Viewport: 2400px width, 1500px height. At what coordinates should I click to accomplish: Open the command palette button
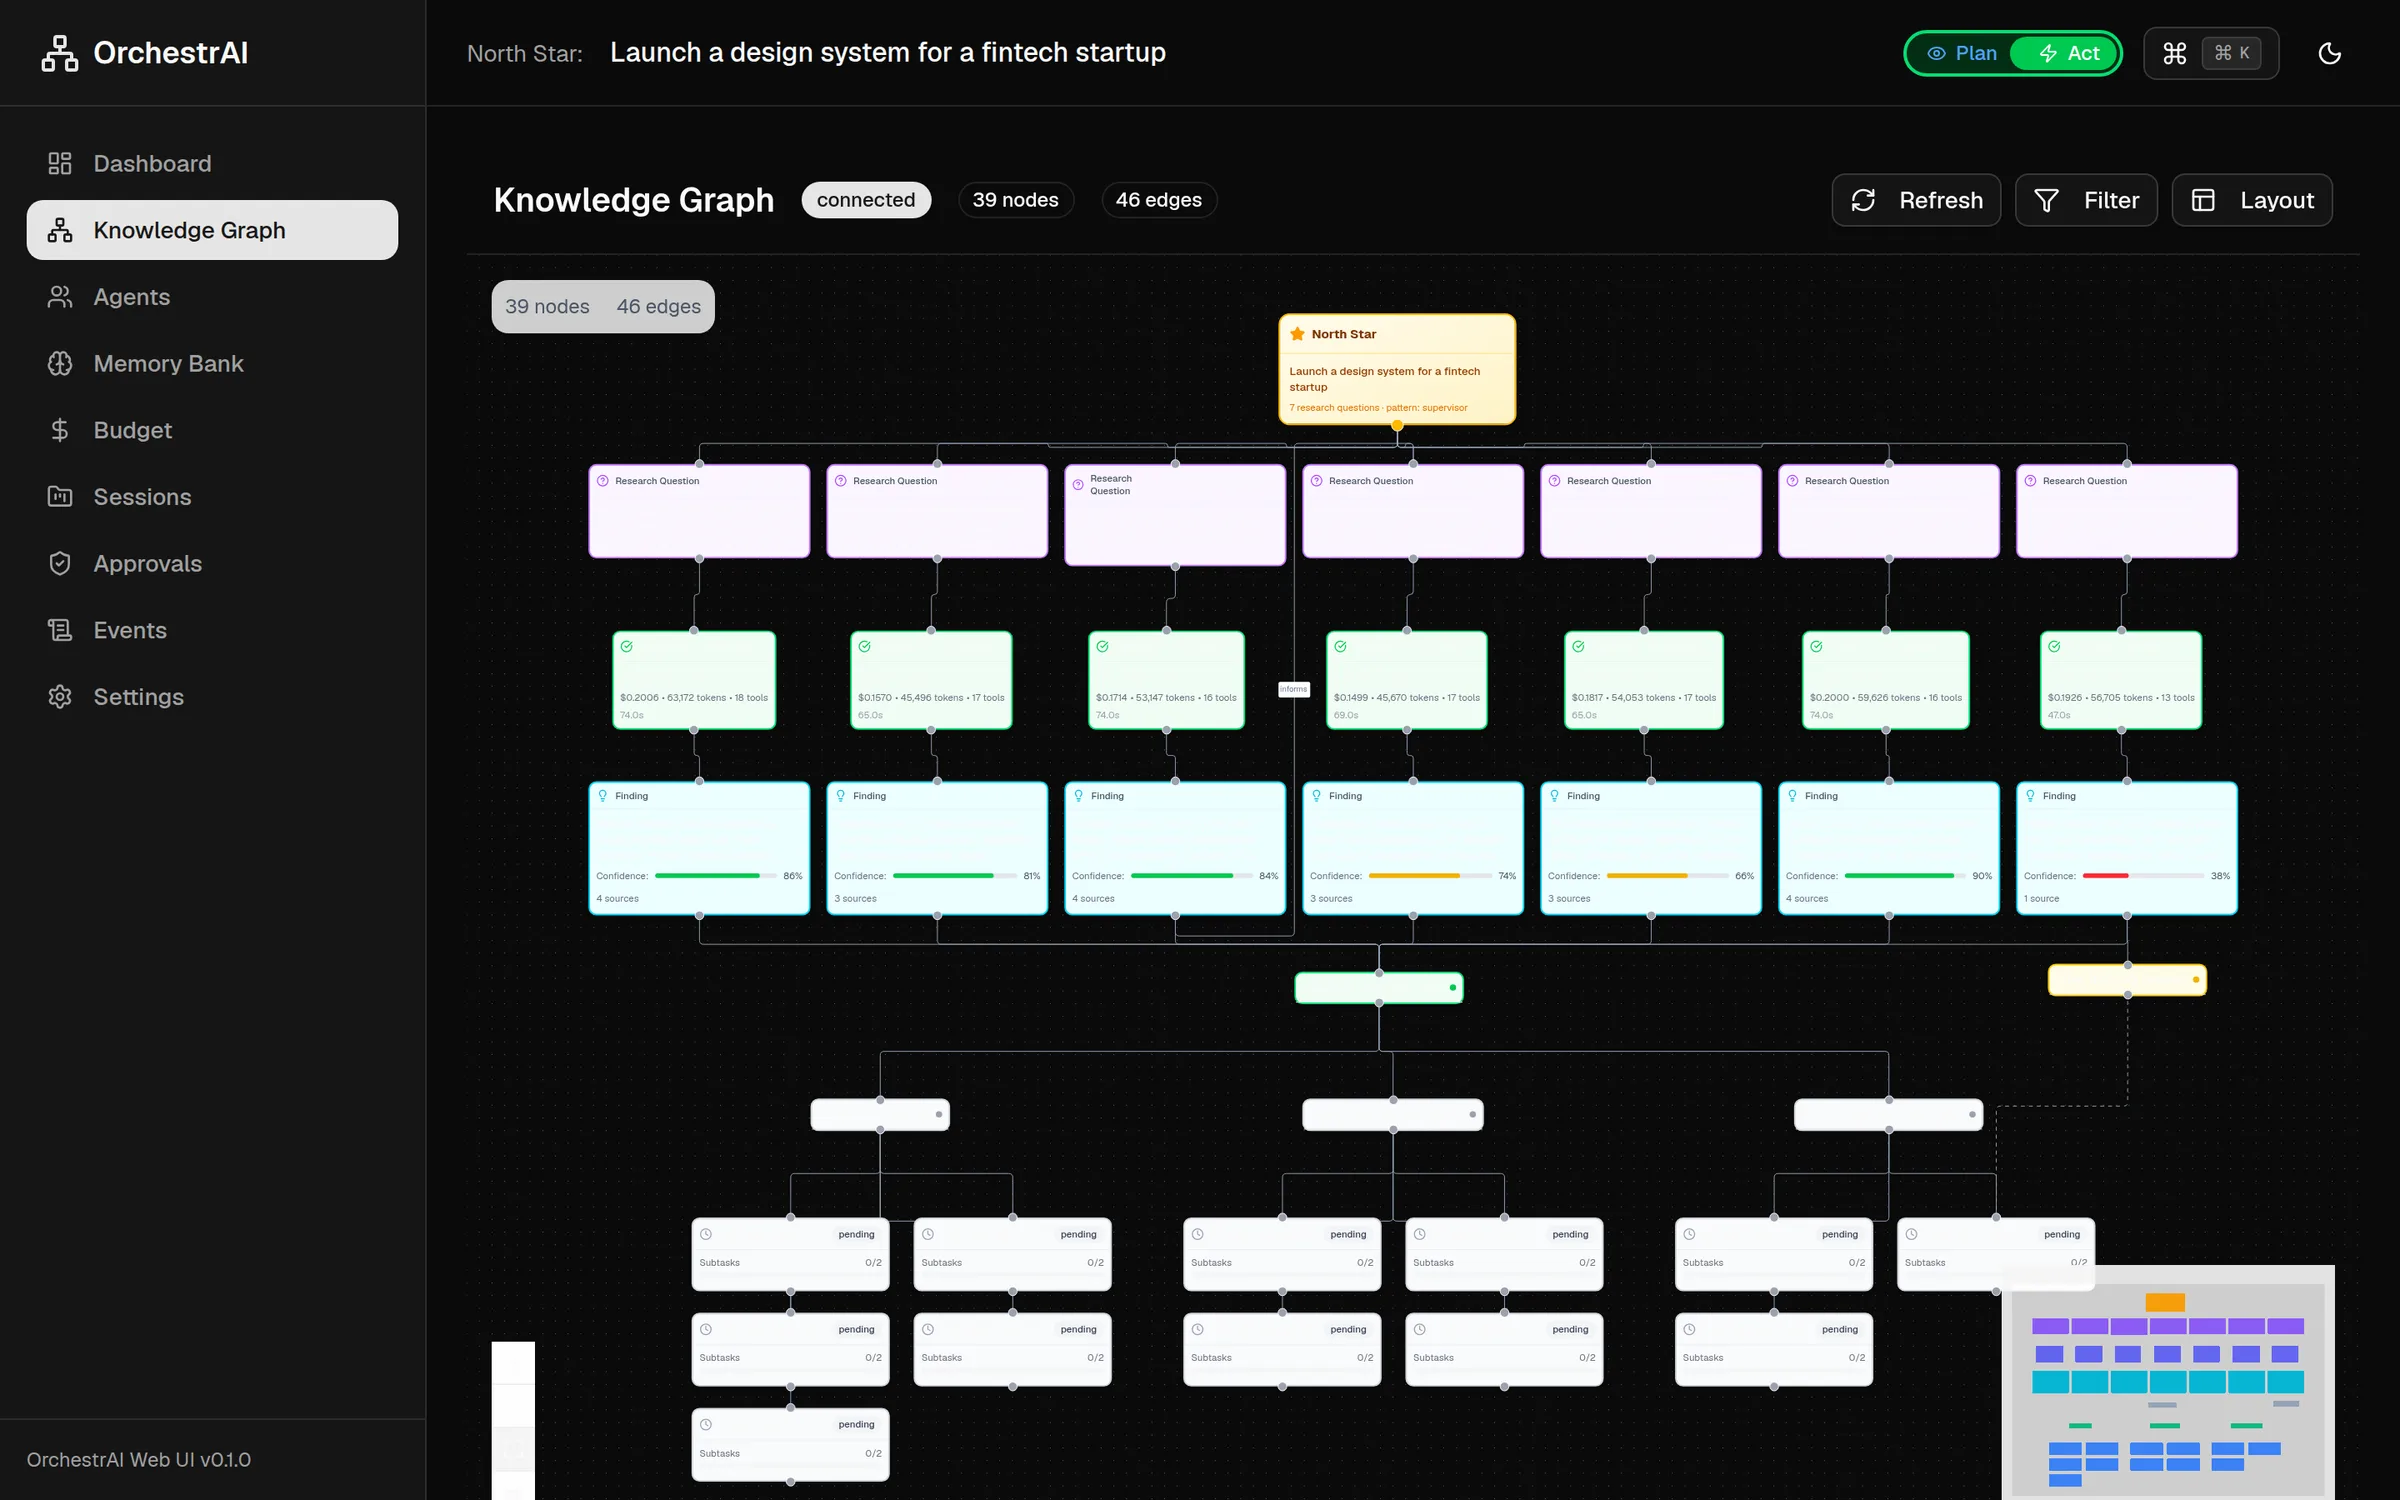pyautogui.click(x=2211, y=53)
